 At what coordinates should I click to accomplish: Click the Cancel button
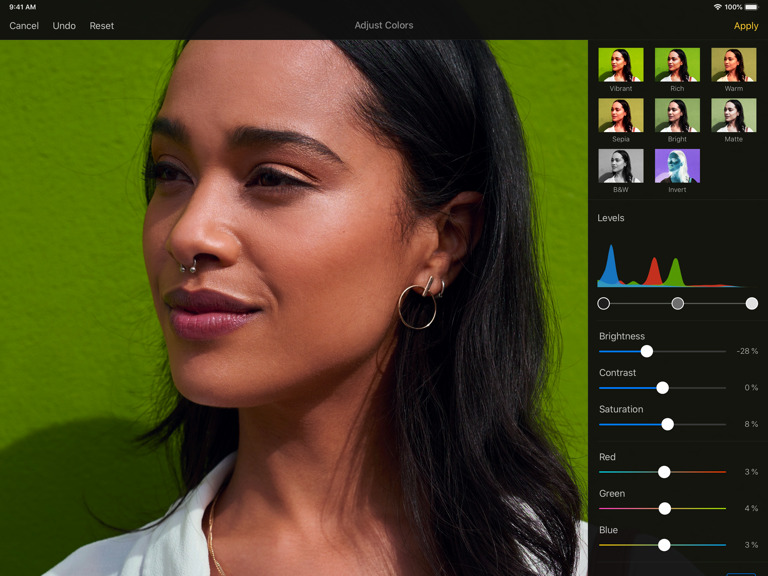pos(24,26)
